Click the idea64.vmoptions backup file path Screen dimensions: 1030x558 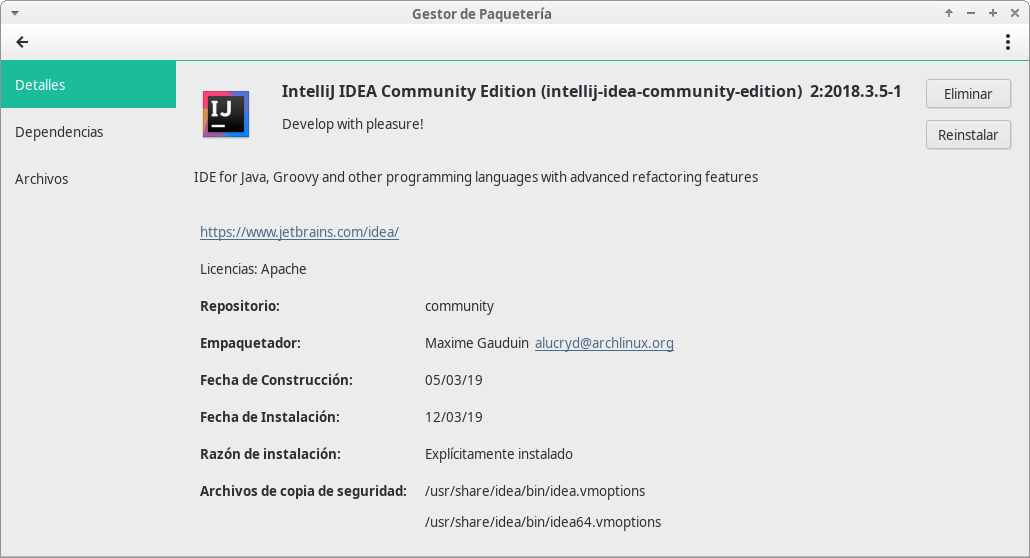click(543, 522)
